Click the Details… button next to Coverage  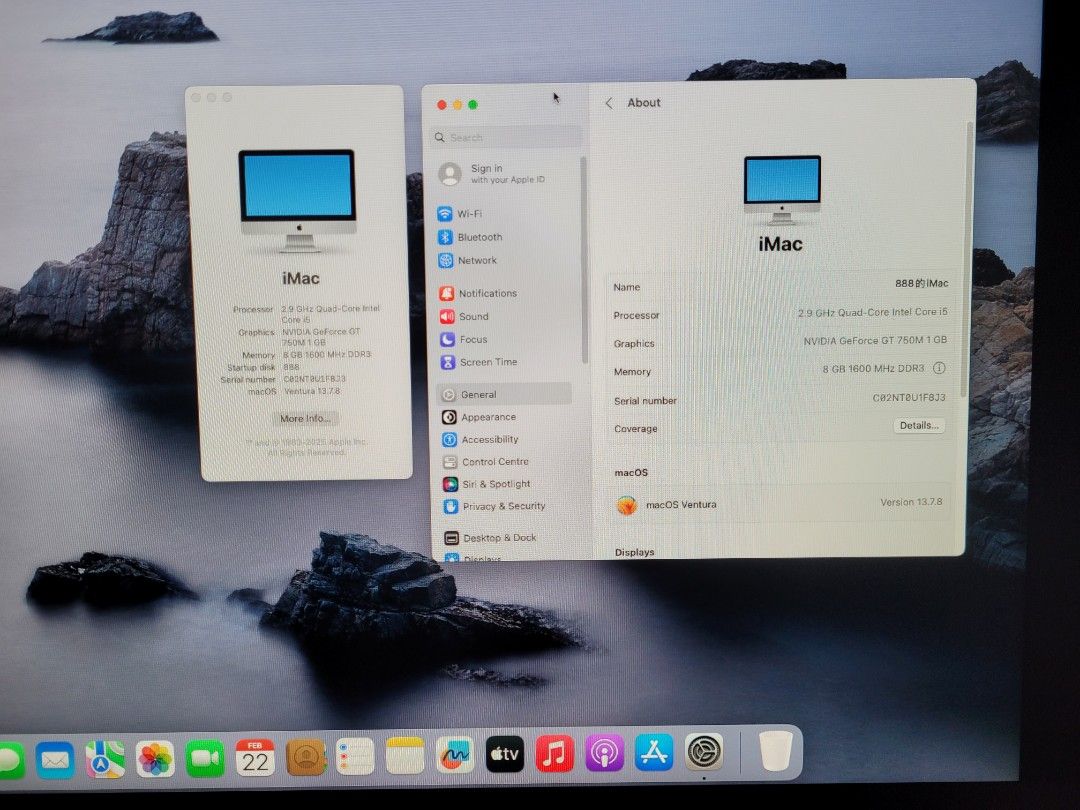pos(919,426)
